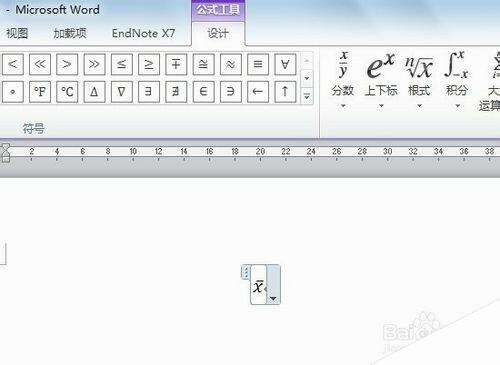This screenshot has width=500, height=365.
Task: Open the 上下标 script gallery
Action: (381, 80)
